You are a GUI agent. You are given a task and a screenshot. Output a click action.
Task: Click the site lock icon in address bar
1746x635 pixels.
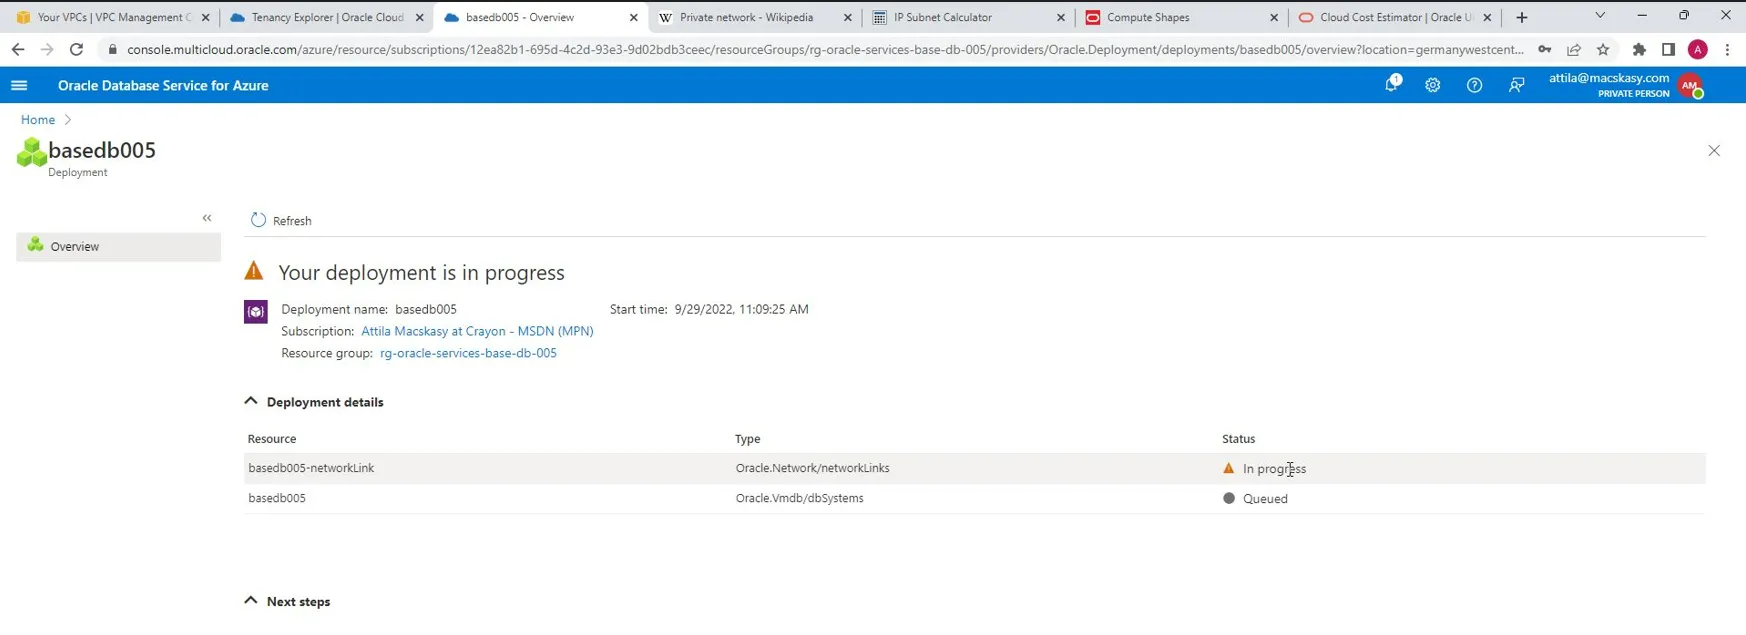click(x=112, y=49)
